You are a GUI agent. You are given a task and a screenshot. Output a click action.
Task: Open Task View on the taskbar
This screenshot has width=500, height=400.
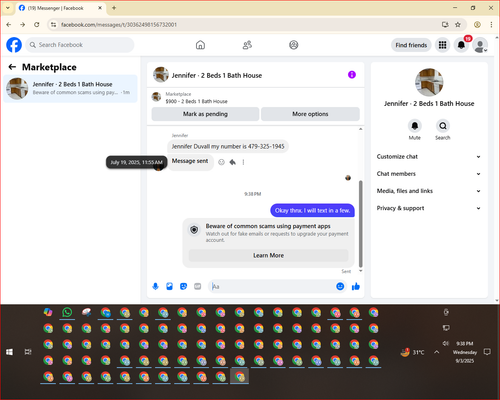click(28, 352)
